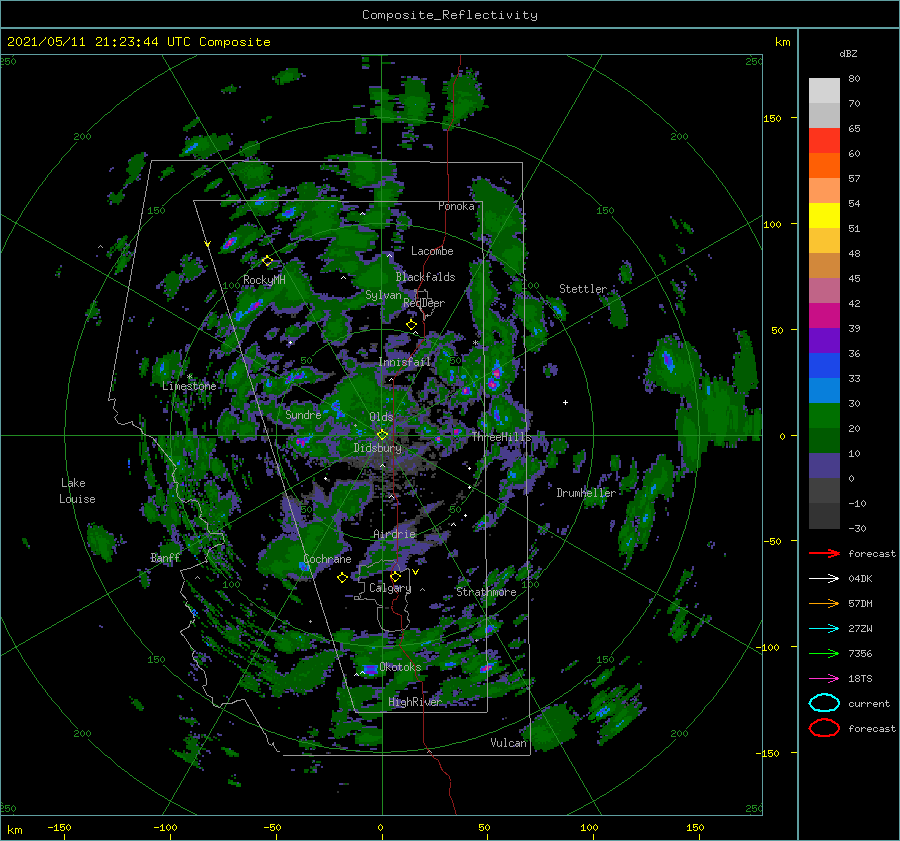
Task: Pick the bright green 20-30 dBZ swatch
Action: [824, 416]
